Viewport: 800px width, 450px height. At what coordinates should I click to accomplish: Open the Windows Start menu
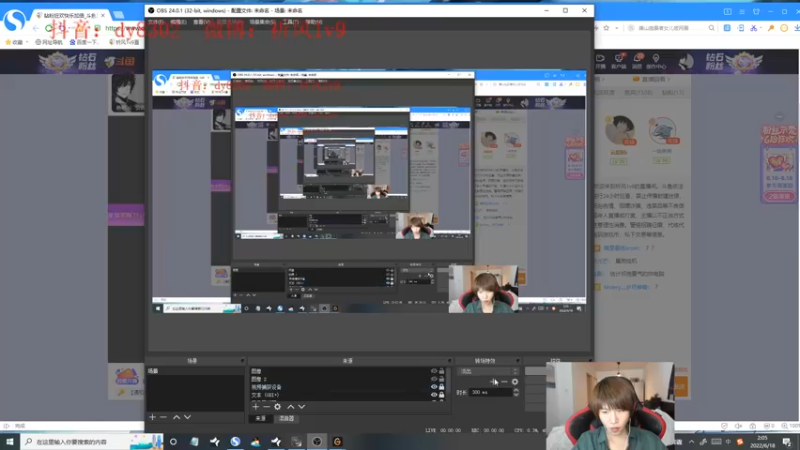tap(10, 441)
